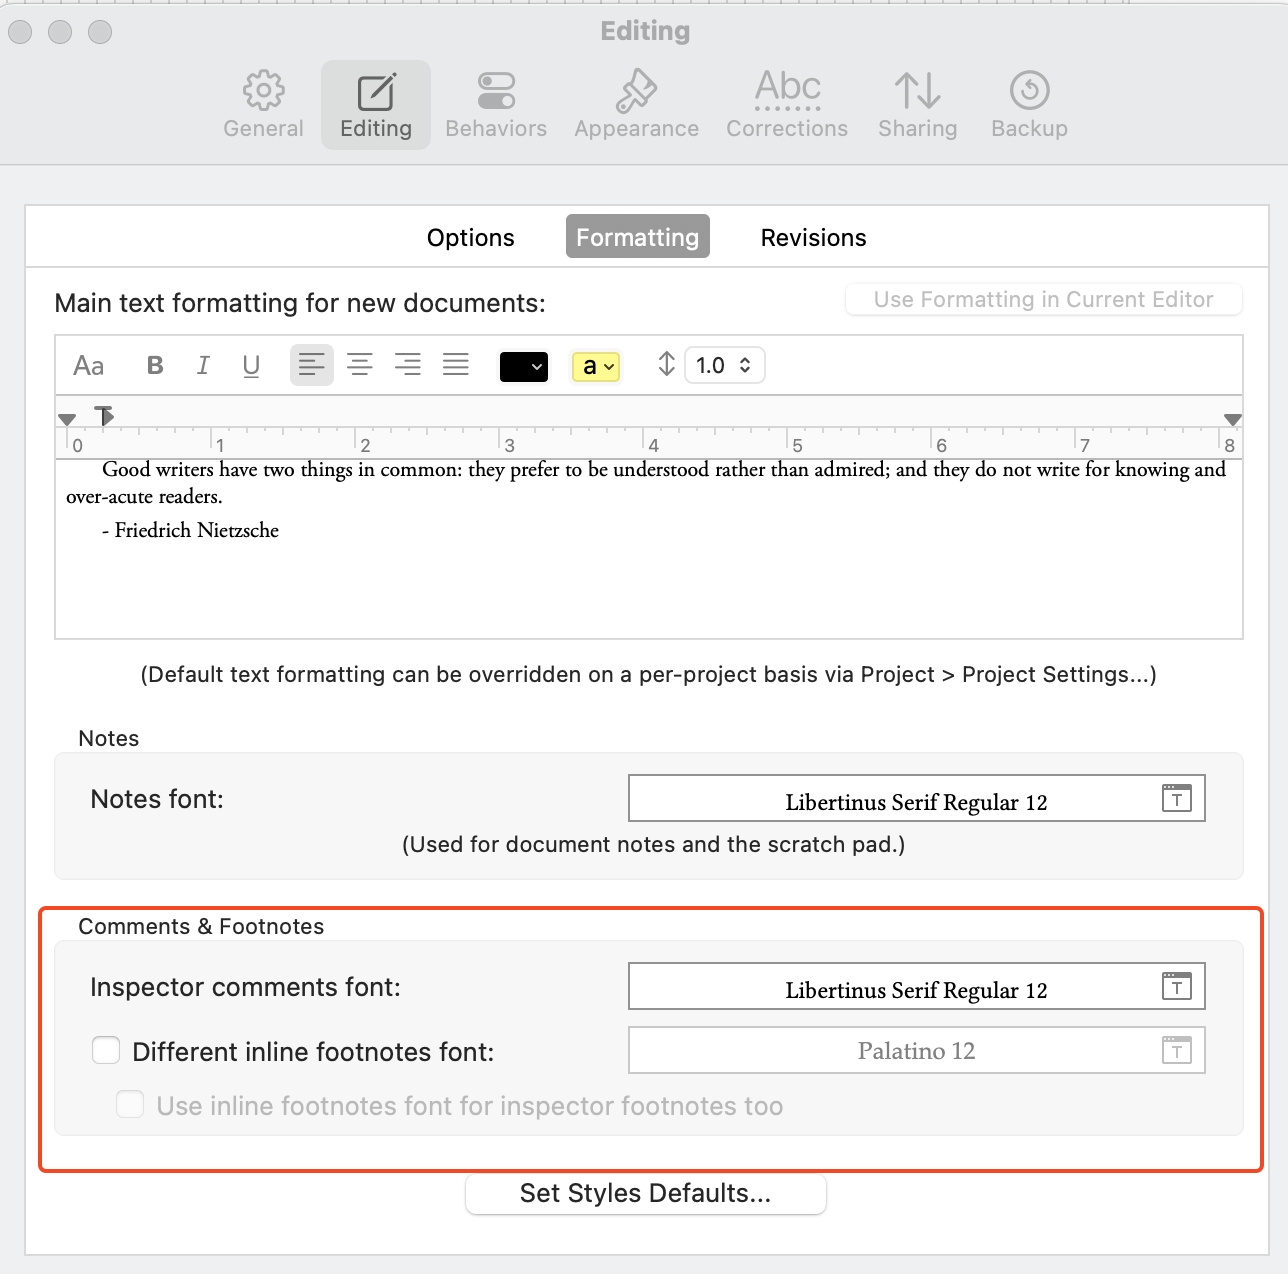
Task: Click the line spacing arrows icon
Action: pyautogui.click(x=666, y=364)
